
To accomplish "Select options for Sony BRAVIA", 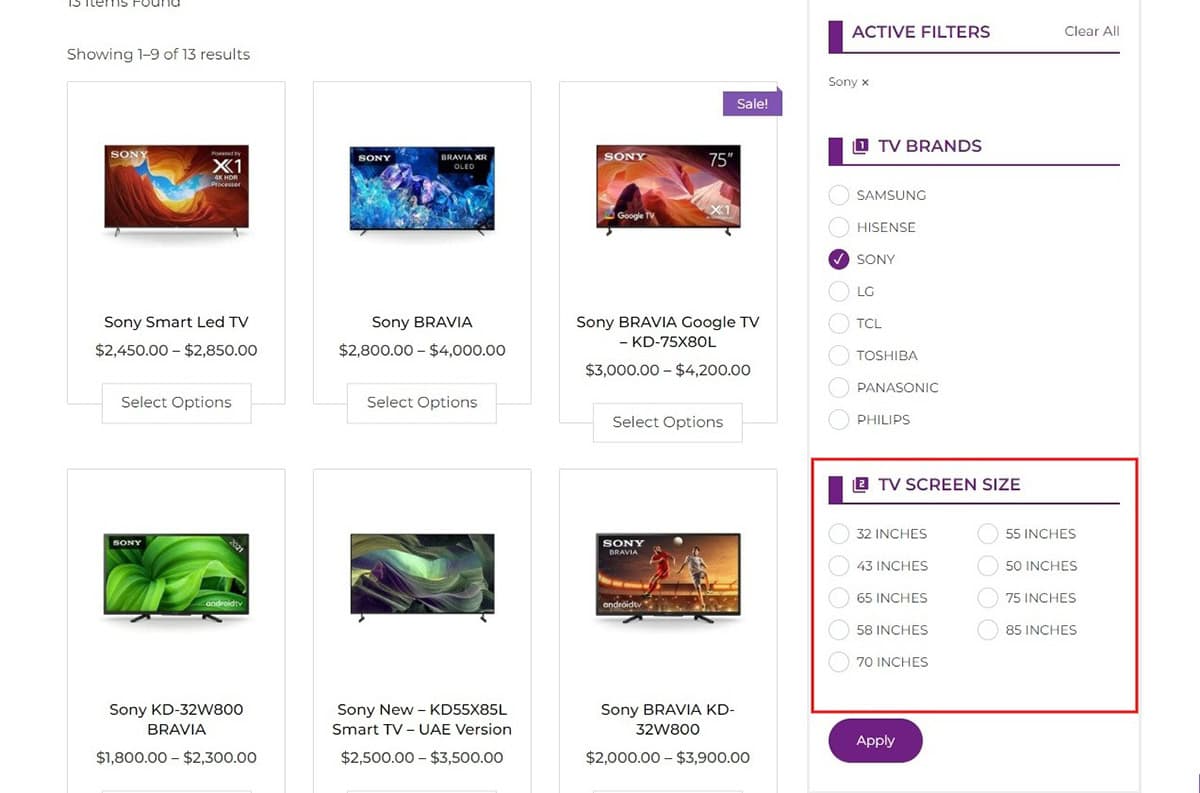I will 422,402.
